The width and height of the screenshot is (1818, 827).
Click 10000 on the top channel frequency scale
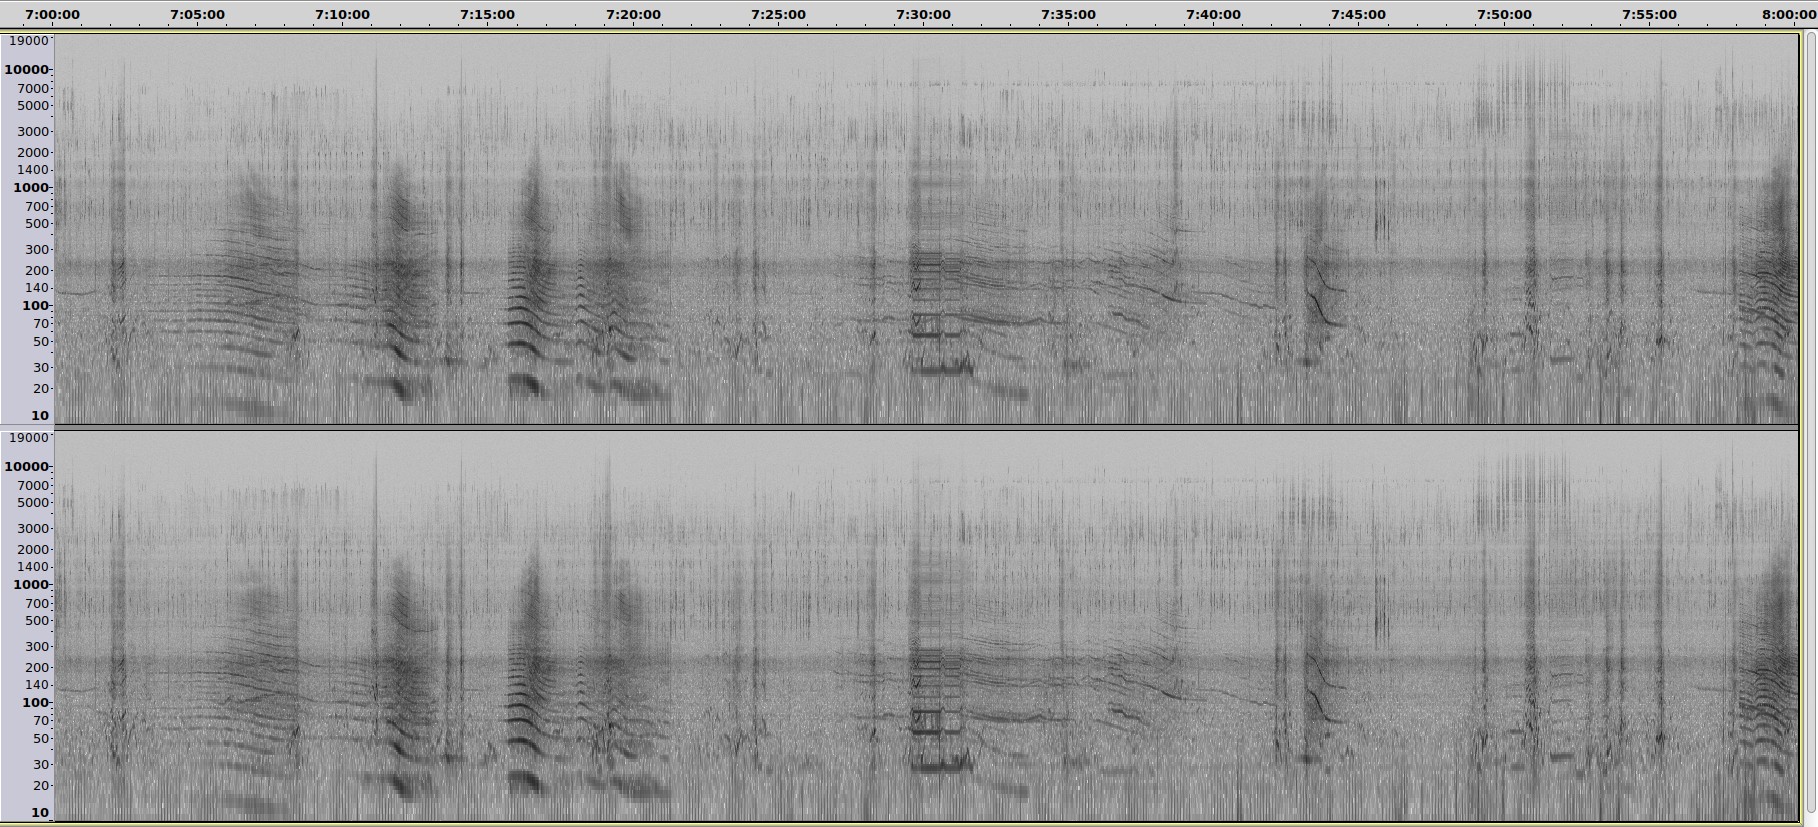pyautogui.click(x=26, y=70)
